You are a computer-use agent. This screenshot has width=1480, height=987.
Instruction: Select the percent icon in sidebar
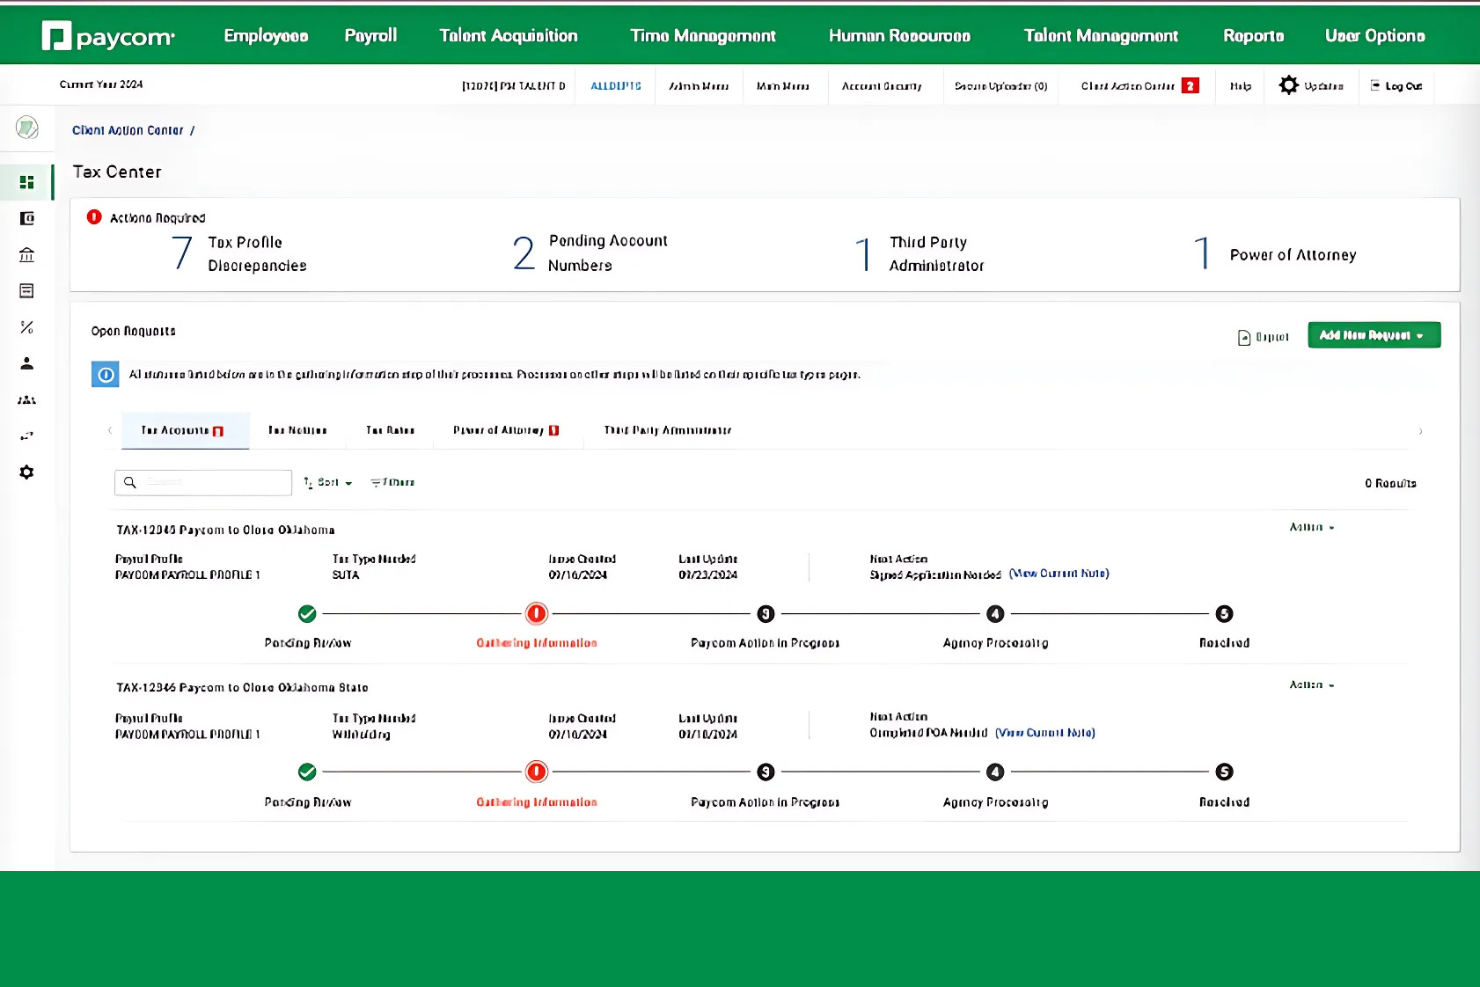[27, 327]
